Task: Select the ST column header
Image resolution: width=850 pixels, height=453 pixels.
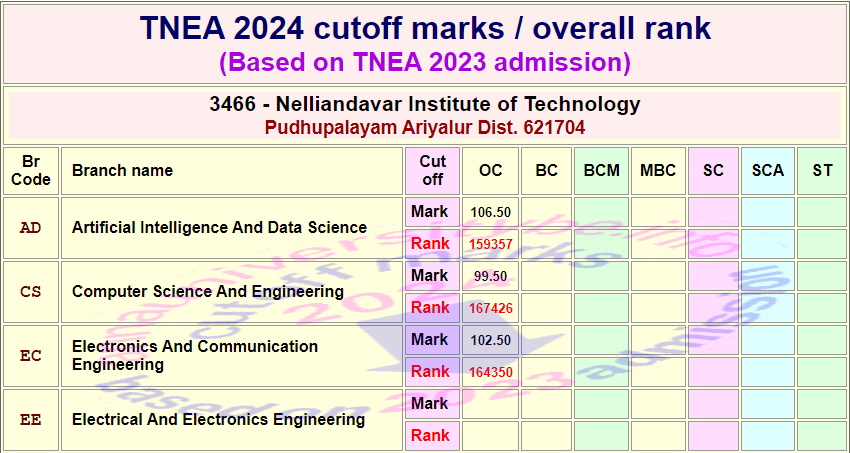Action: click(x=822, y=171)
